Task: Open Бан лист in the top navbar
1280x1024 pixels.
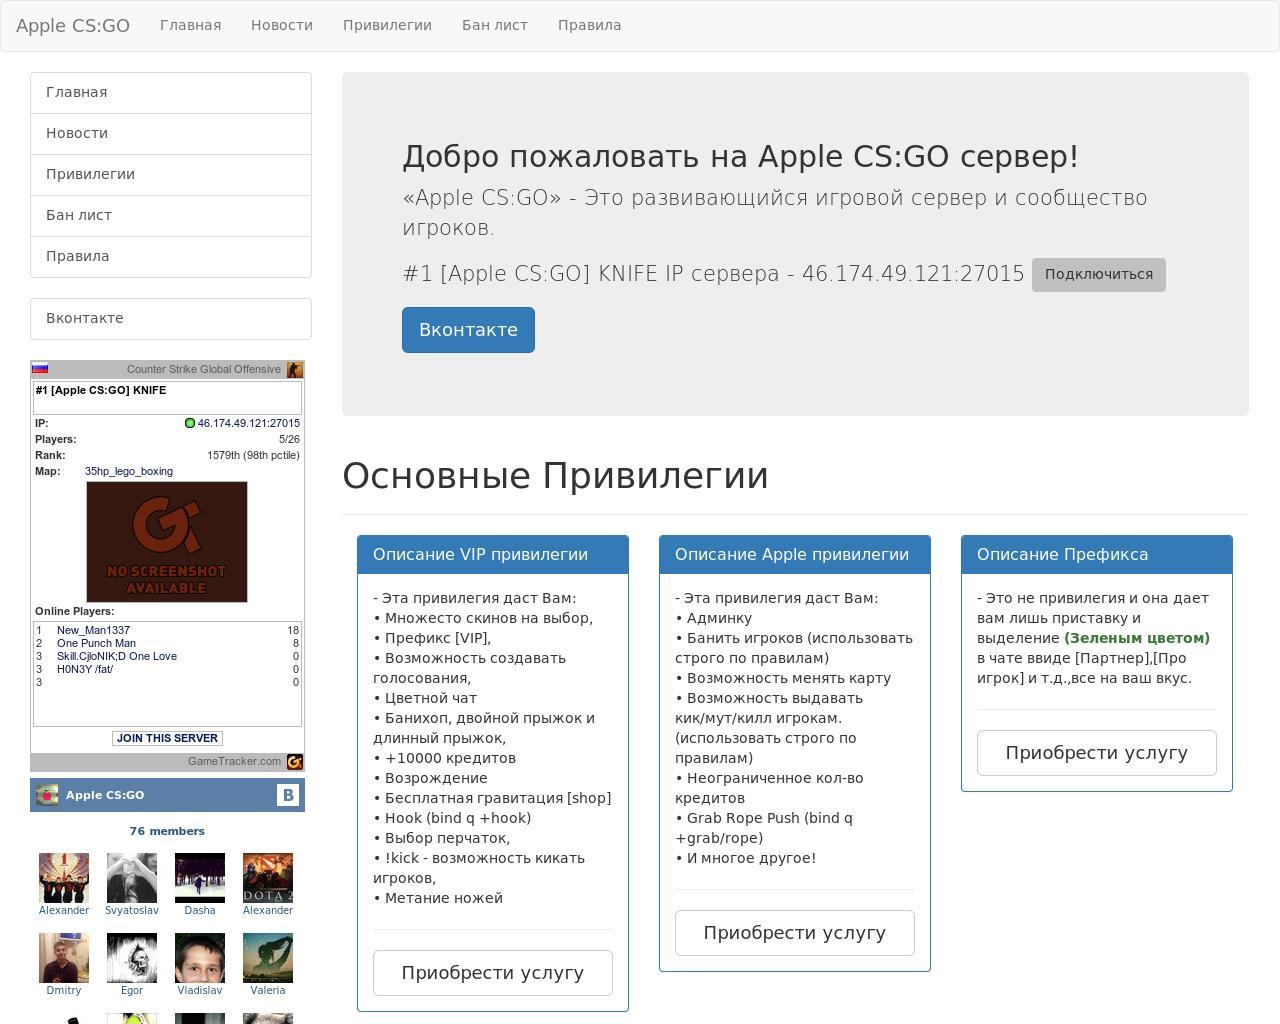Action: [495, 25]
